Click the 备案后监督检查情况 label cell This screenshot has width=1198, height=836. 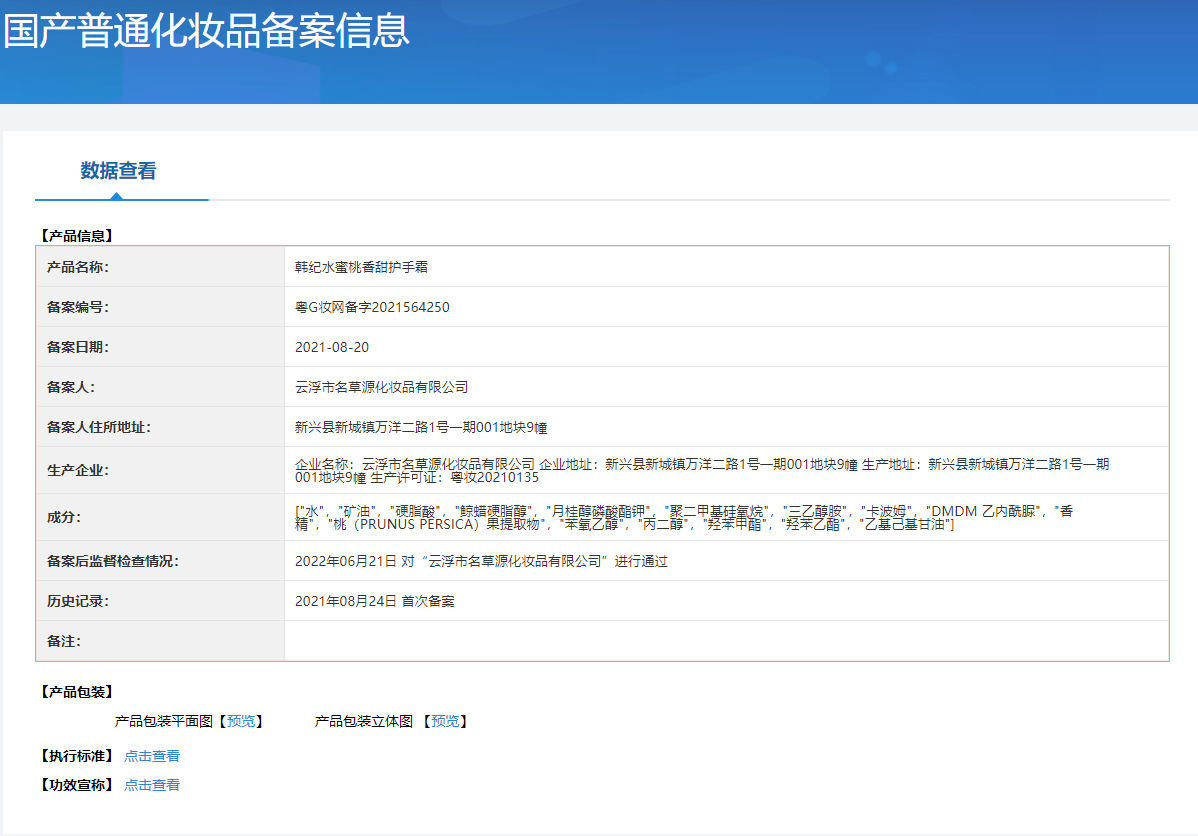pos(160,561)
